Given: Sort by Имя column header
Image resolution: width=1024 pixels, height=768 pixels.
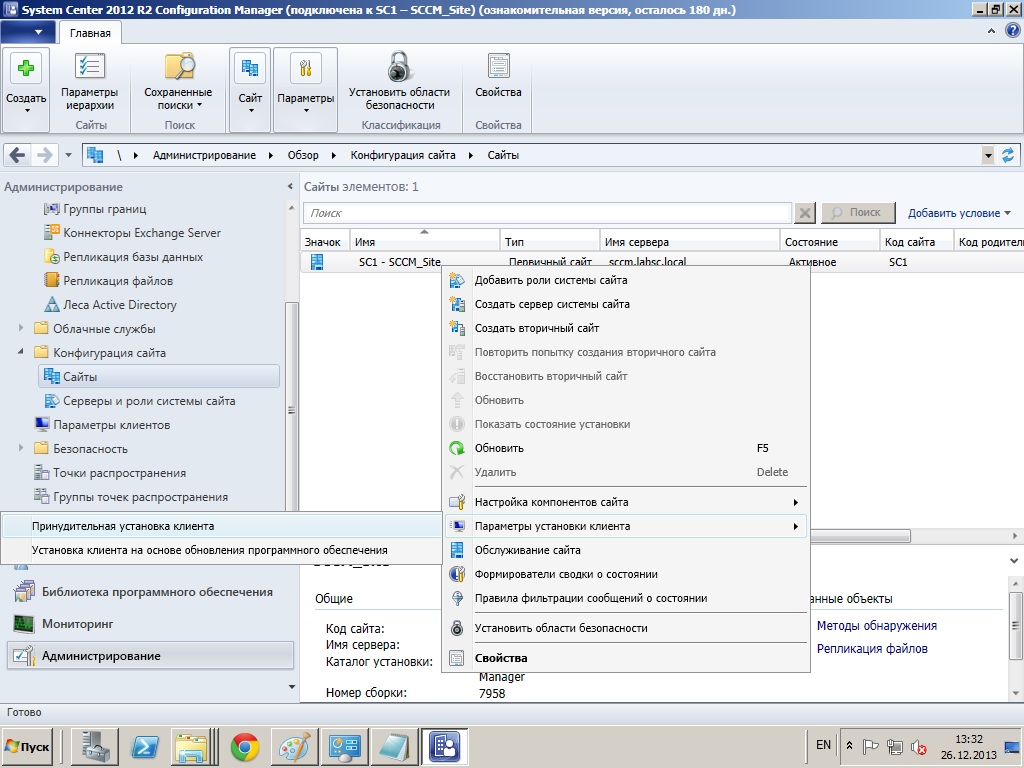Looking at the screenshot, I should pyautogui.click(x=424, y=242).
